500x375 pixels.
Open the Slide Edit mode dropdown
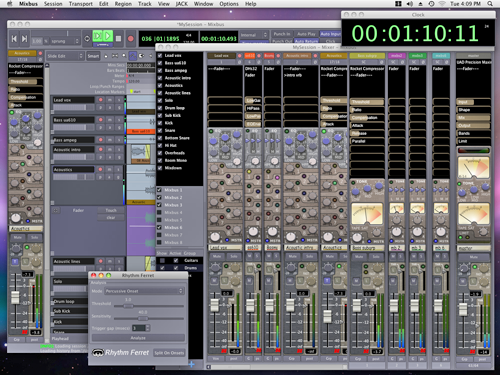coord(65,56)
